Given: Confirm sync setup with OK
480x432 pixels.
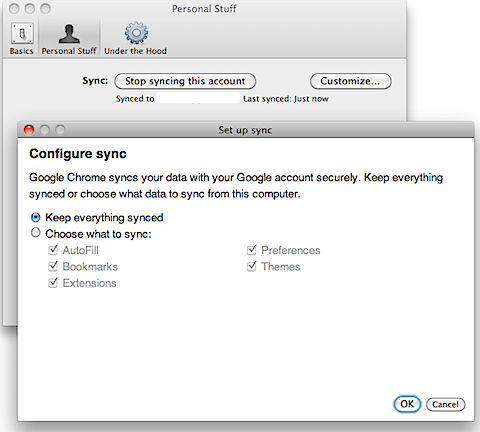Looking at the screenshot, I should point(407,404).
